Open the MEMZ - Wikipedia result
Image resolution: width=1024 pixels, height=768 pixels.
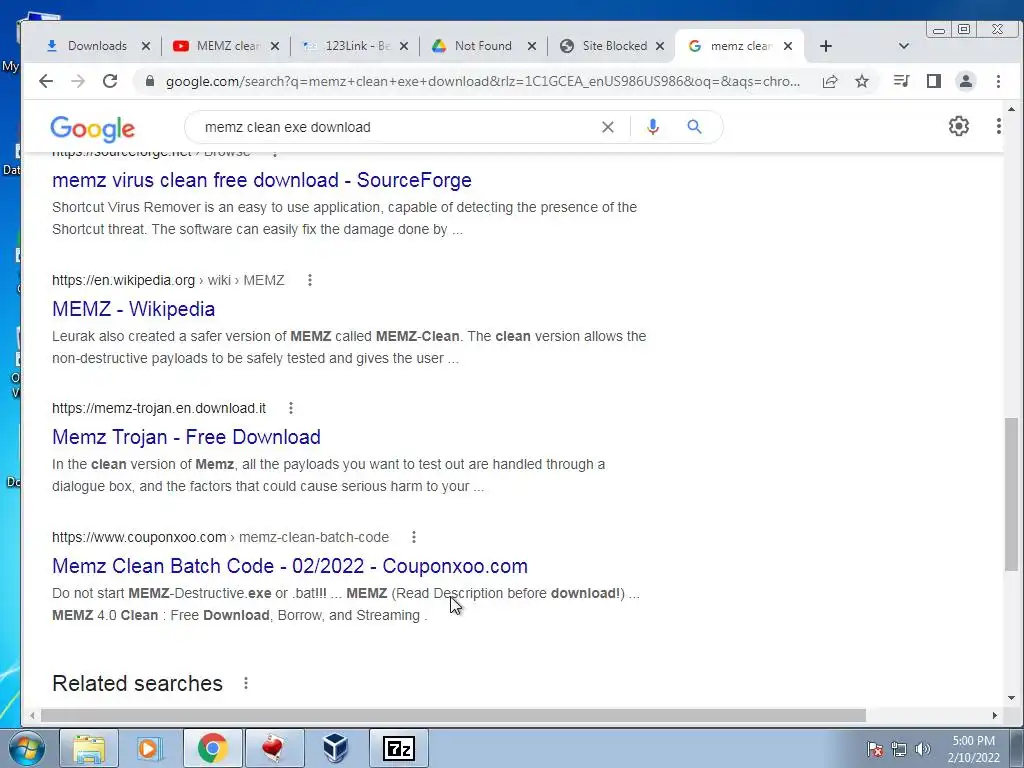click(x=133, y=309)
